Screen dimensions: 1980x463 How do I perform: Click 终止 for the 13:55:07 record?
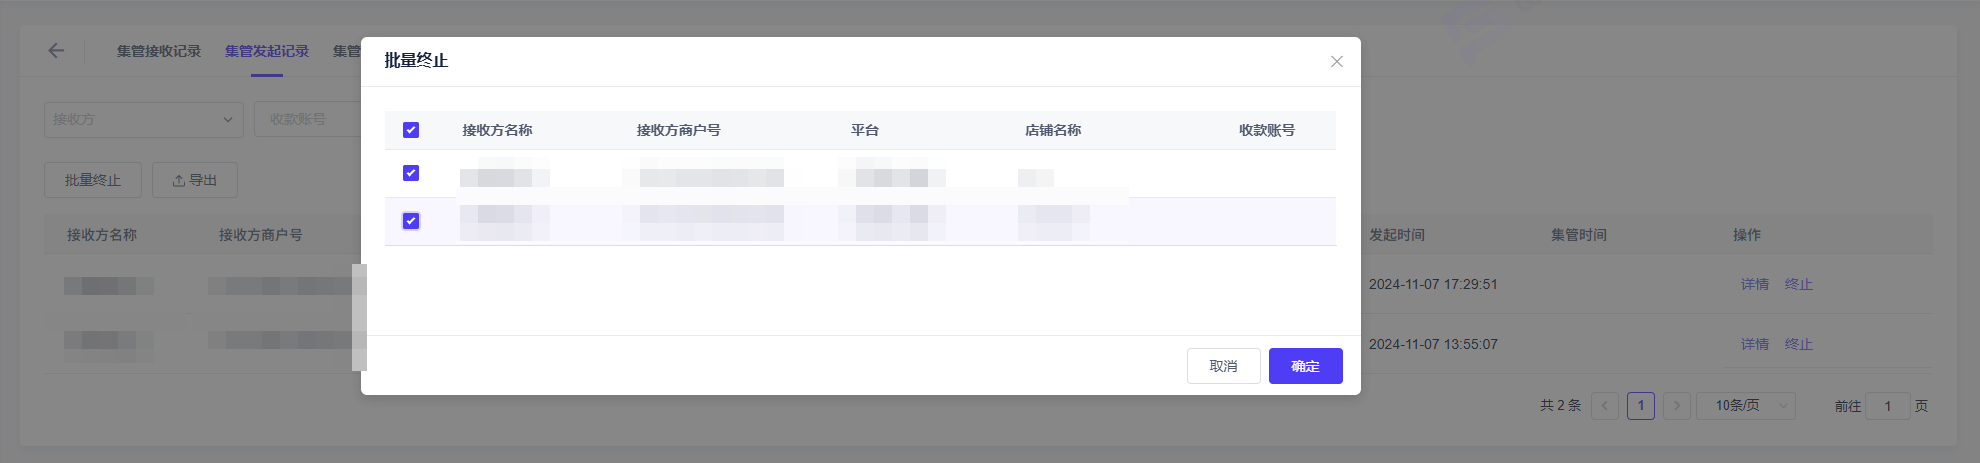coord(1798,344)
